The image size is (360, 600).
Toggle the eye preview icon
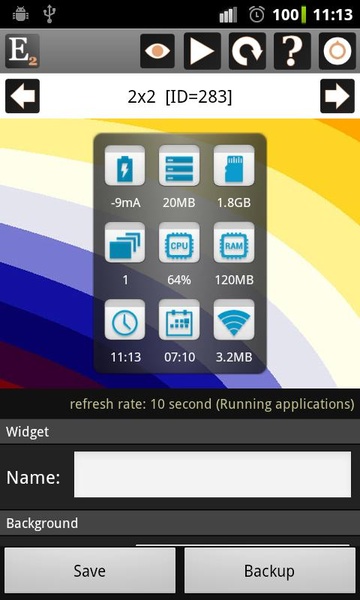pyautogui.click(x=157, y=51)
